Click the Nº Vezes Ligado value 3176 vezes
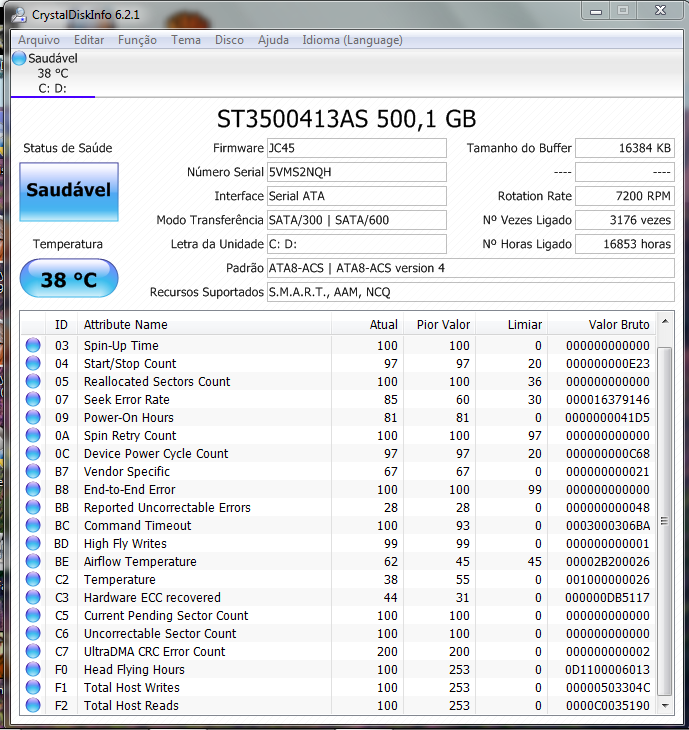 point(625,220)
